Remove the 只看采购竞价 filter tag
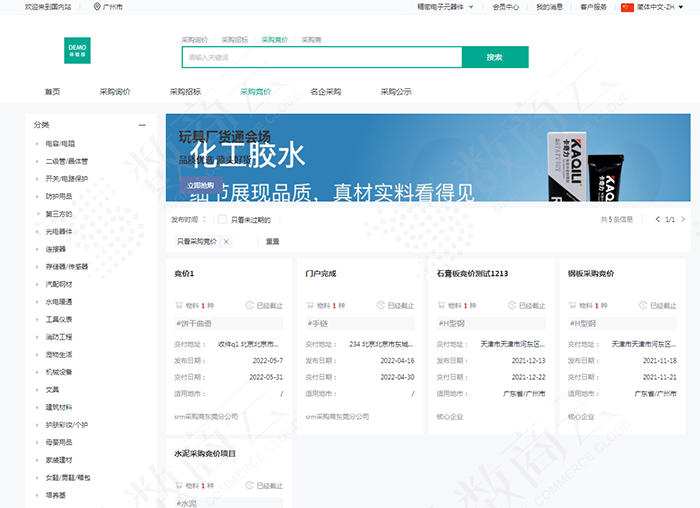This screenshot has height=508, width=700. [x=226, y=242]
